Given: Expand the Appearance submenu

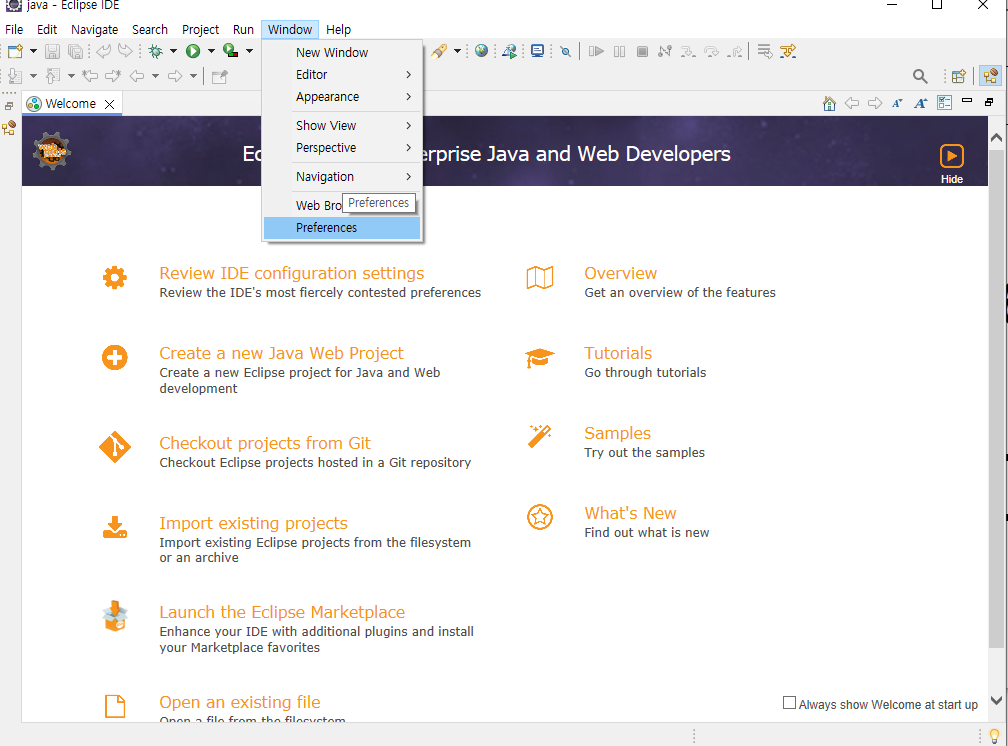Looking at the screenshot, I should point(342,96).
